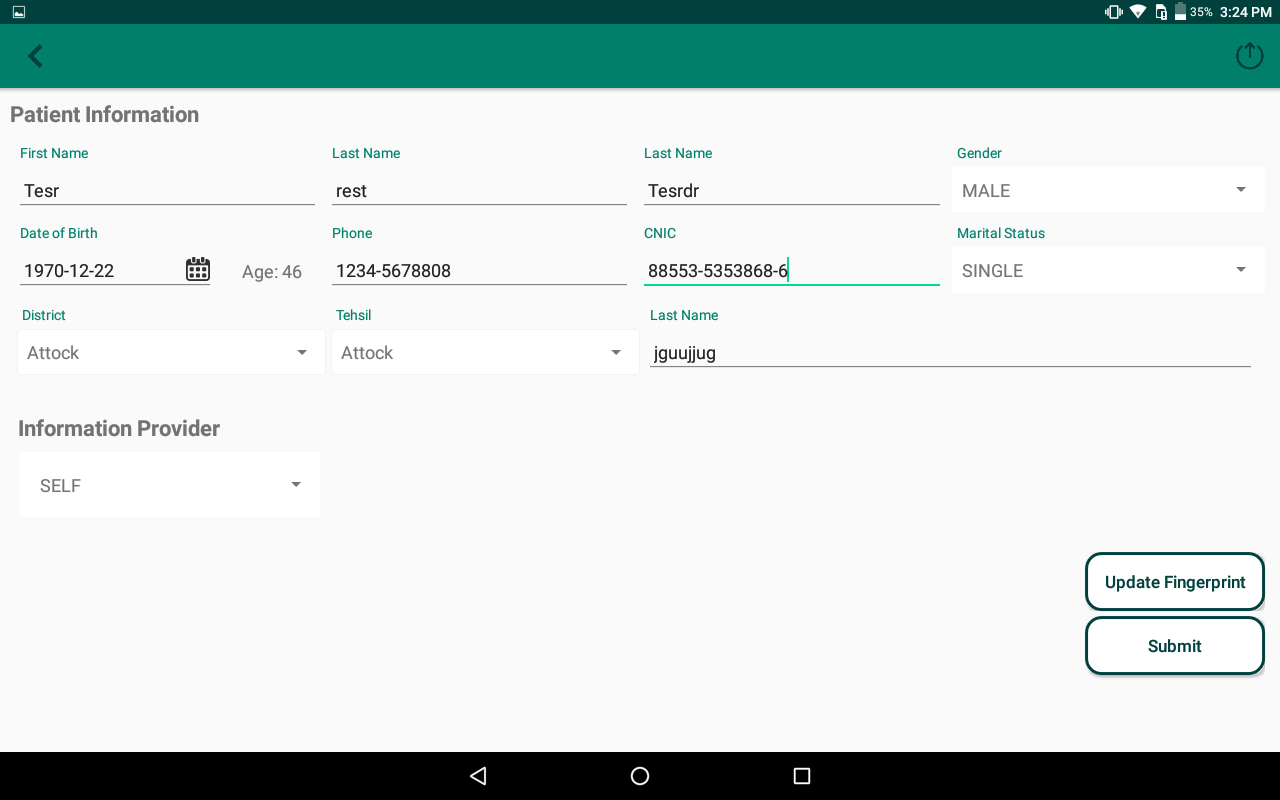Click the Tehsil label
Image resolution: width=1280 pixels, height=800 pixels.
click(x=353, y=315)
